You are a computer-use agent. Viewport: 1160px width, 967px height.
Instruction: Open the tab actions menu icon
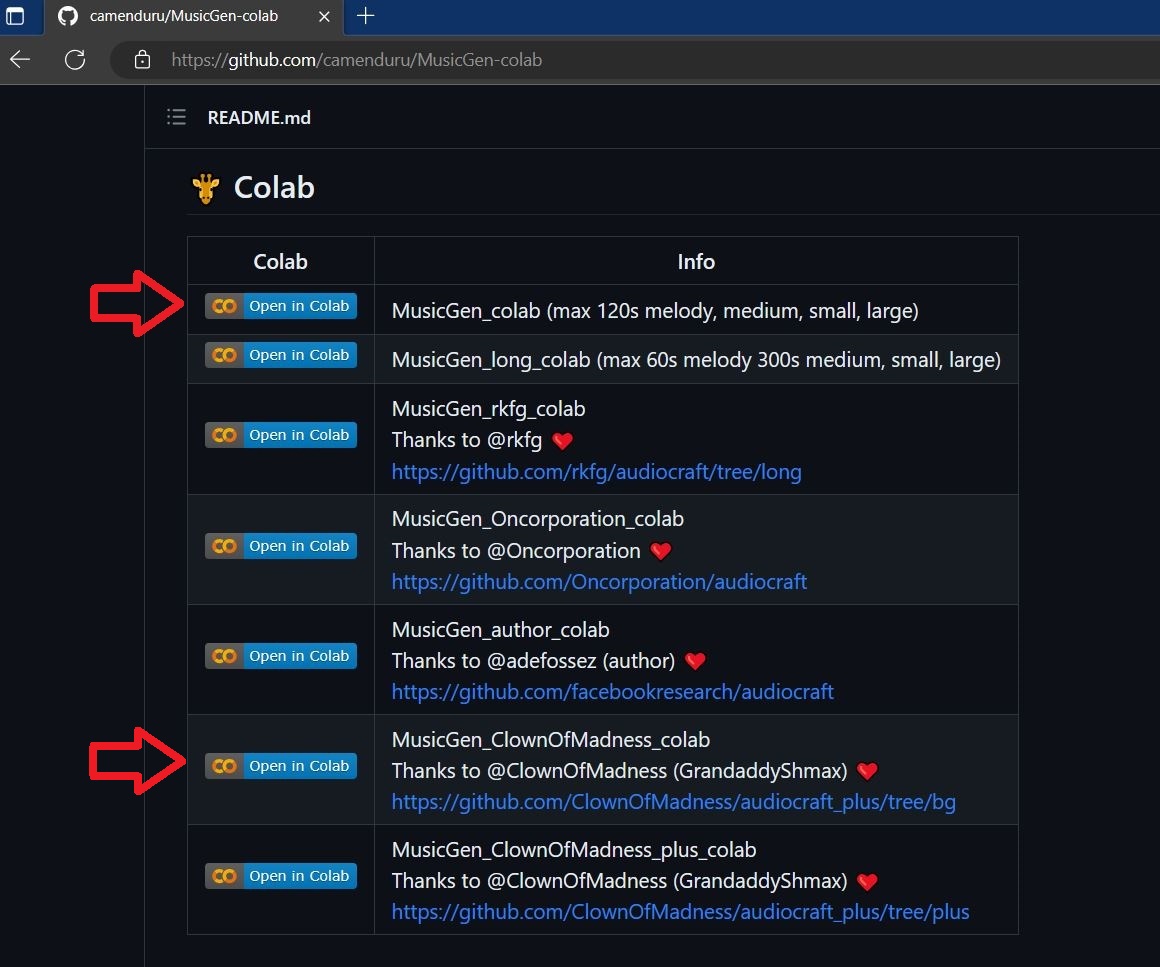15,16
